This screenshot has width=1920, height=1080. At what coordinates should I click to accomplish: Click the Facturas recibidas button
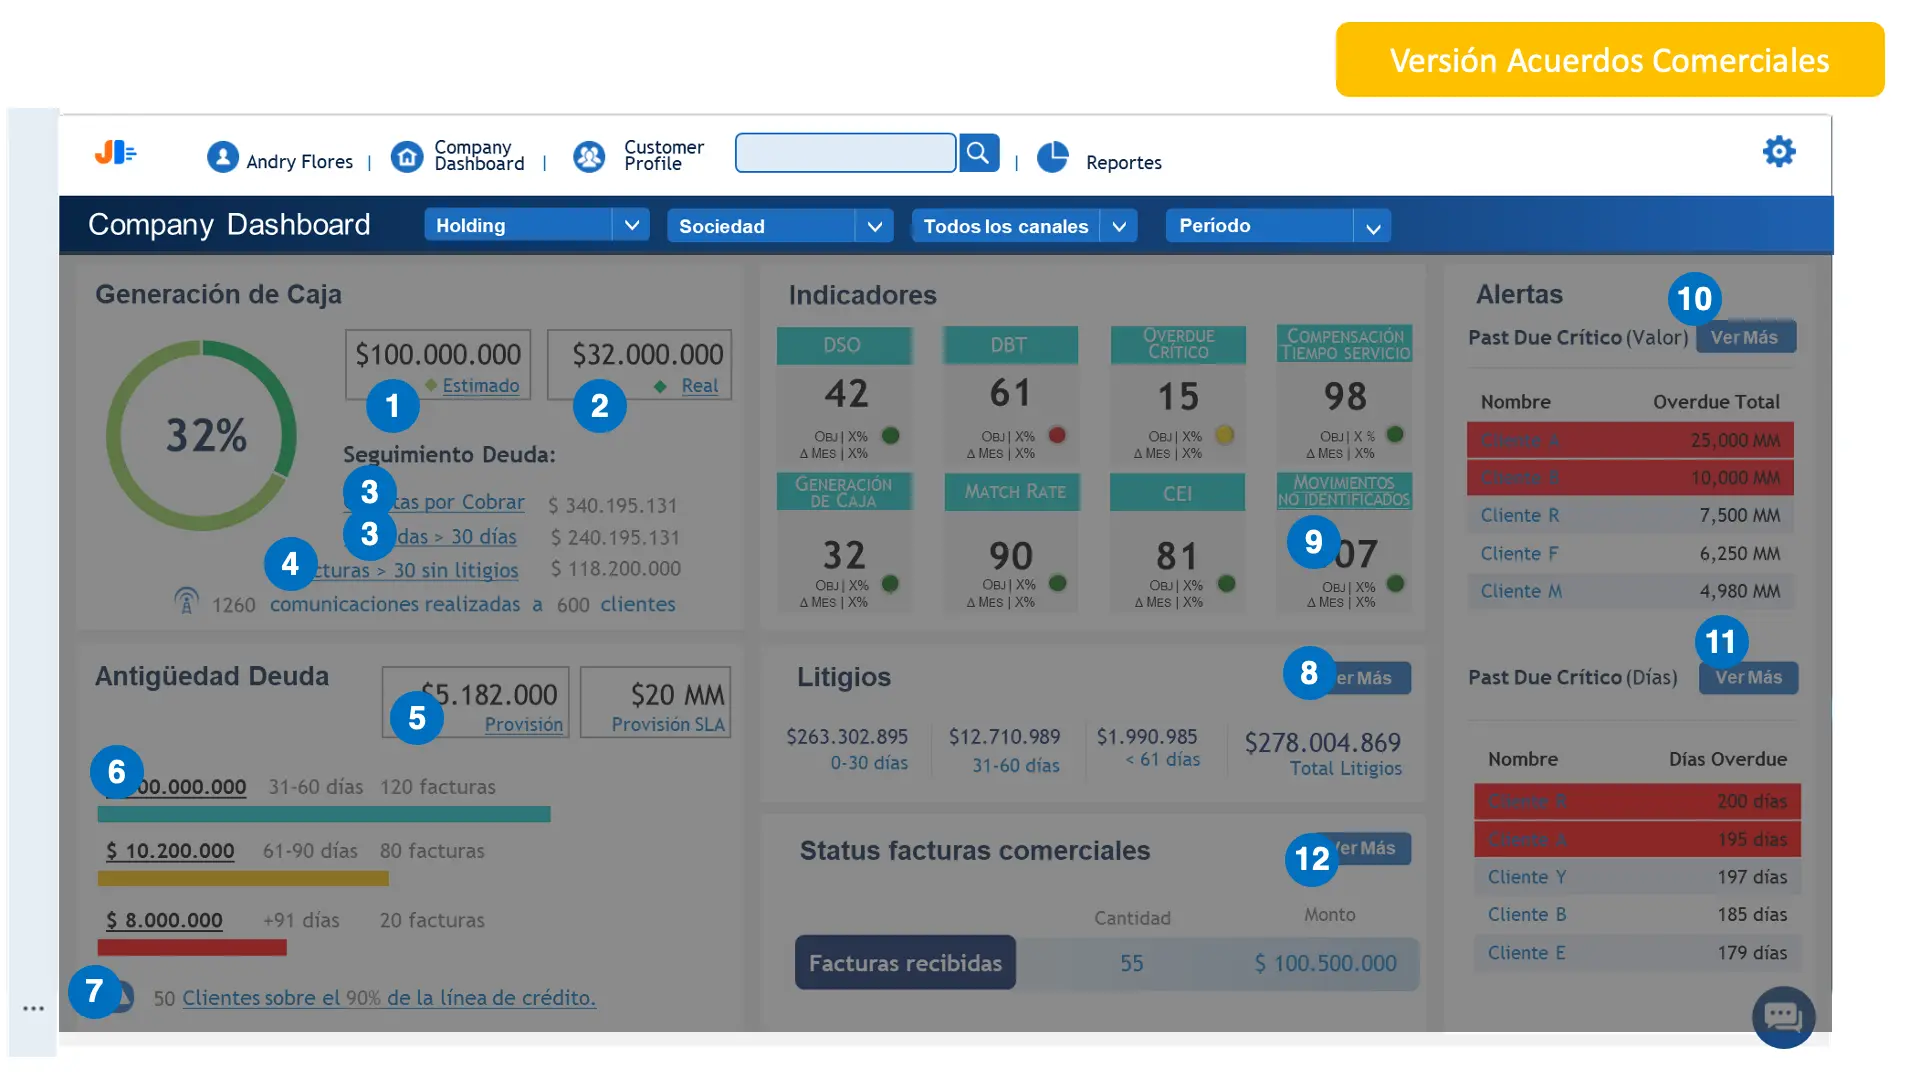905,962
